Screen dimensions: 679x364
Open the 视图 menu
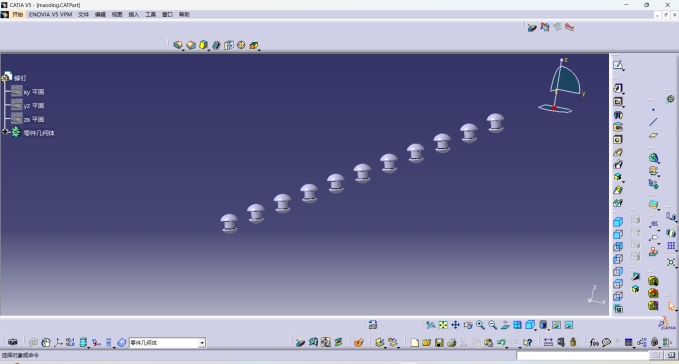coord(117,14)
